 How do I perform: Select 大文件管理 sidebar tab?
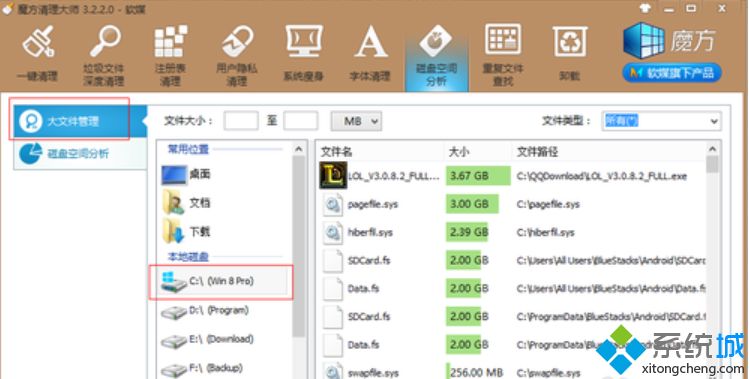click(79, 121)
